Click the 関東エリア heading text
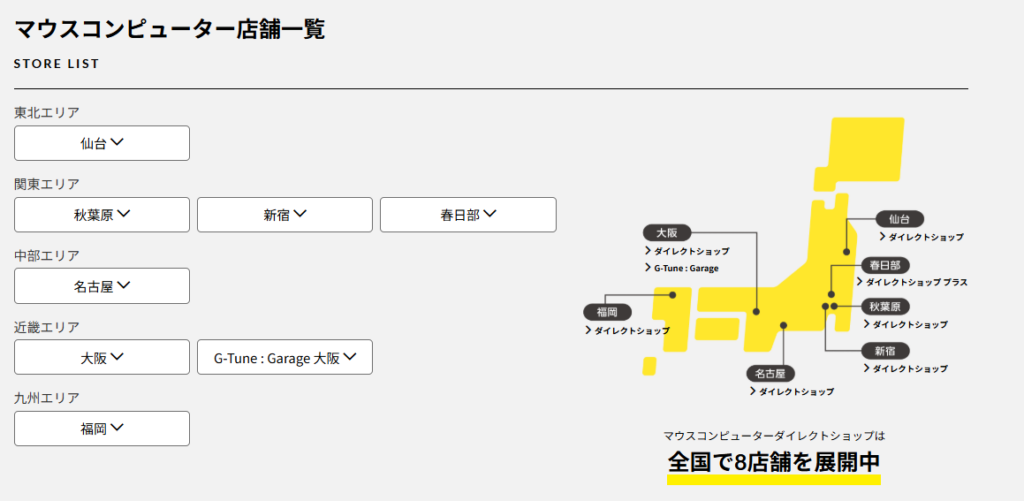Screen dimensions: 1024x501 tap(47, 184)
